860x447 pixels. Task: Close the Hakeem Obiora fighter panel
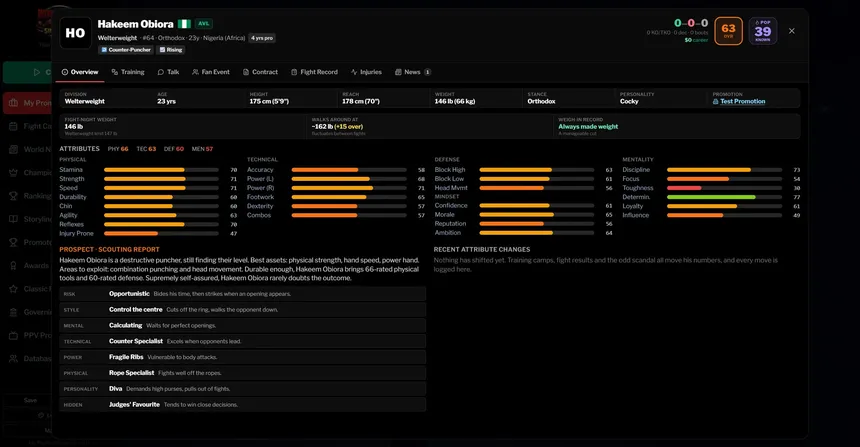click(x=791, y=31)
